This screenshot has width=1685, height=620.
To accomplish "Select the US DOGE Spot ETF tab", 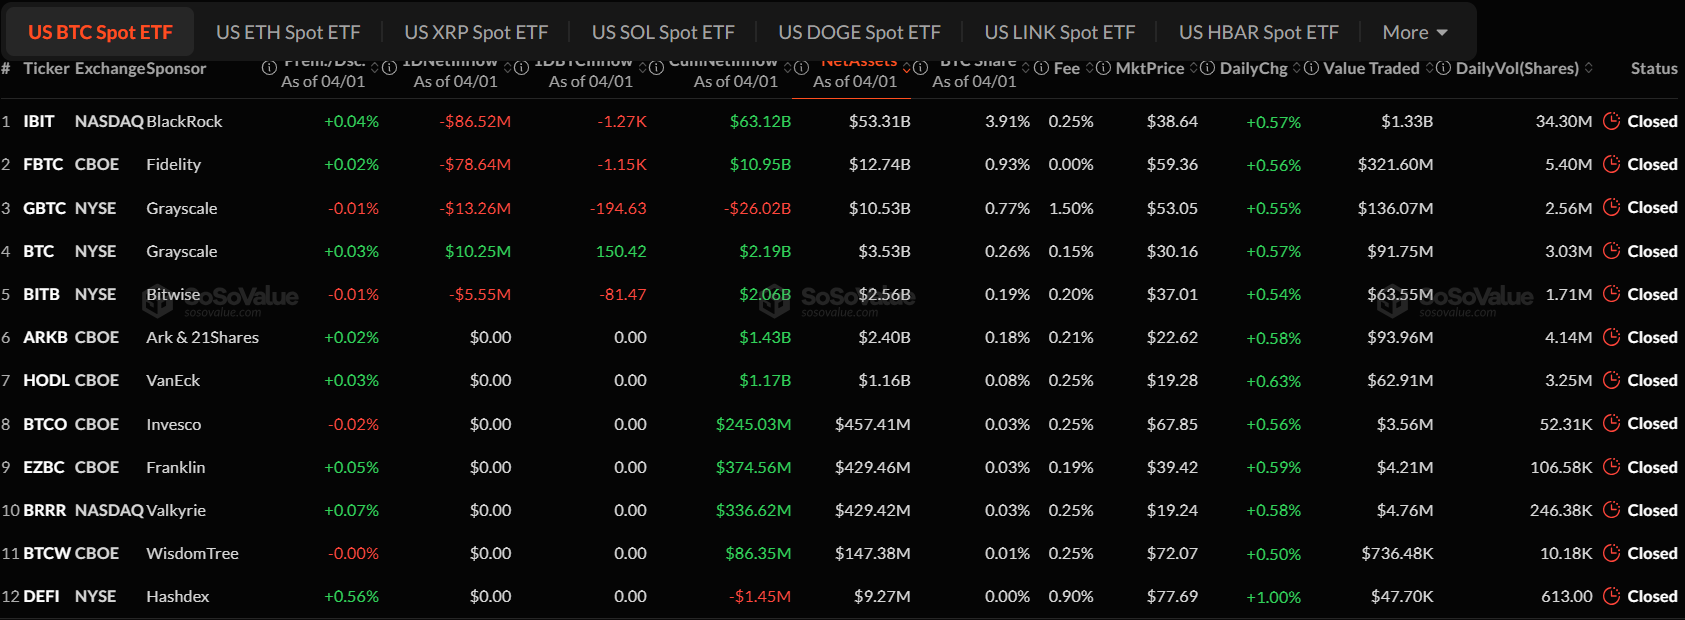I will tap(859, 31).
